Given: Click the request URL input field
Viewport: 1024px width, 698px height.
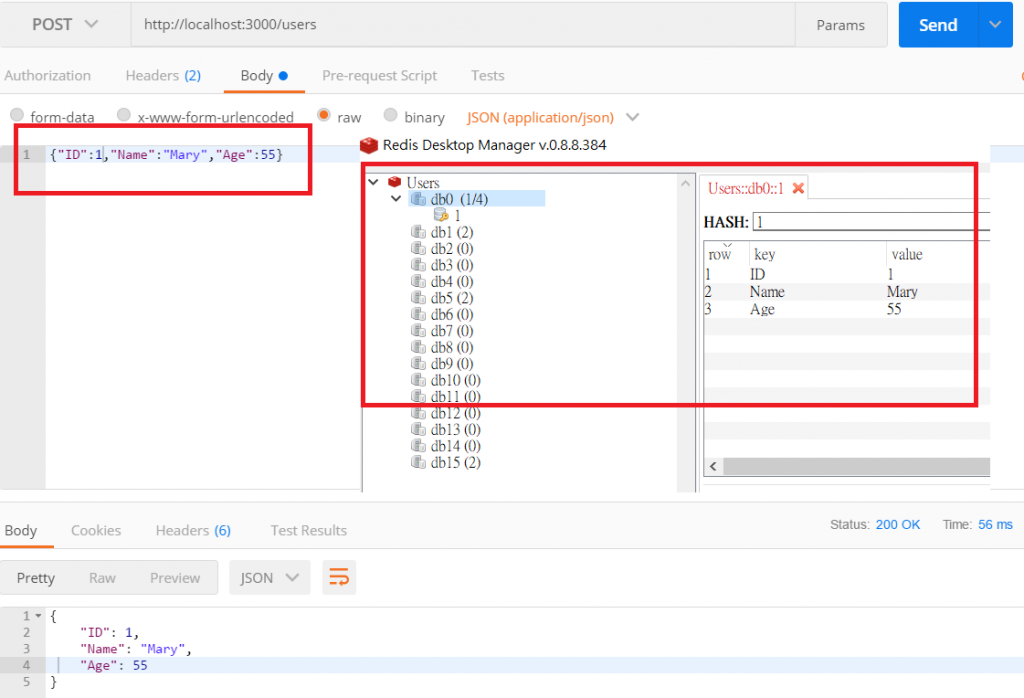Looking at the screenshot, I should [463, 25].
